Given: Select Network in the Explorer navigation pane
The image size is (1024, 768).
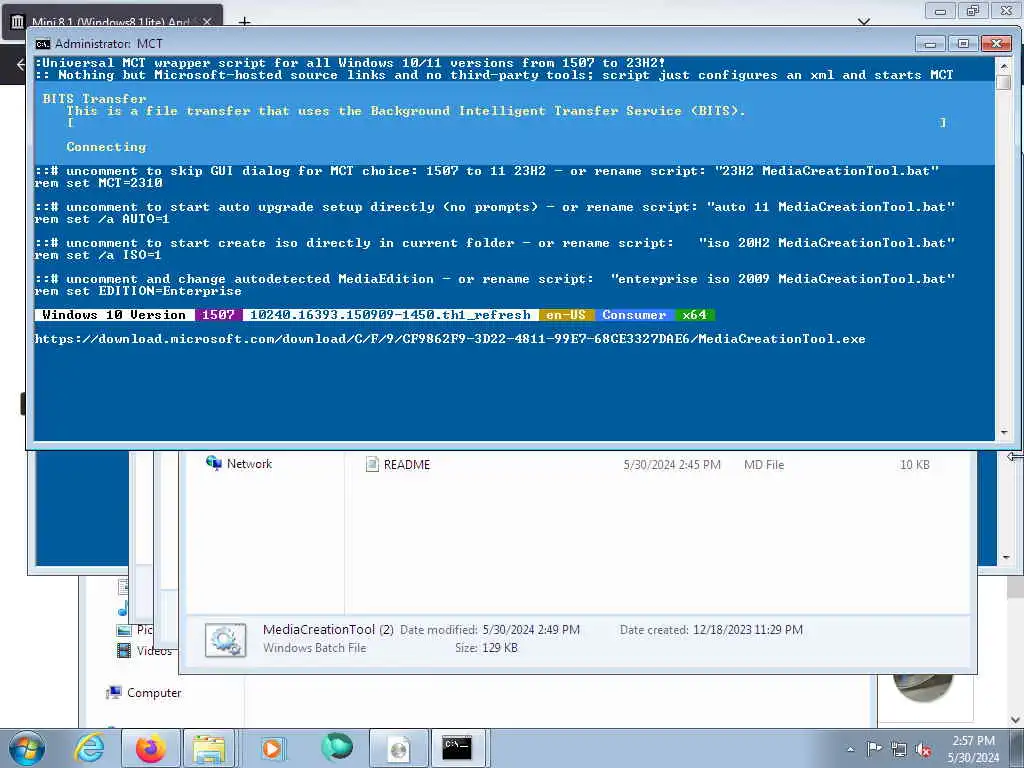Looking at the screenshot, I should (249, 464).
